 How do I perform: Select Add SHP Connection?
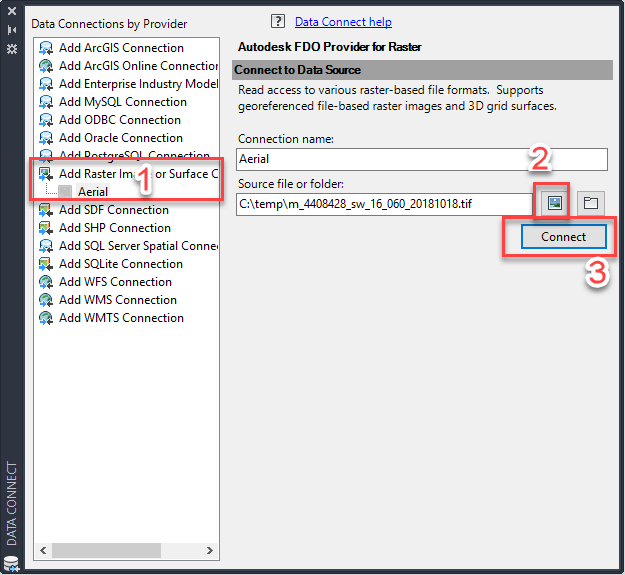tap(115, 228)
